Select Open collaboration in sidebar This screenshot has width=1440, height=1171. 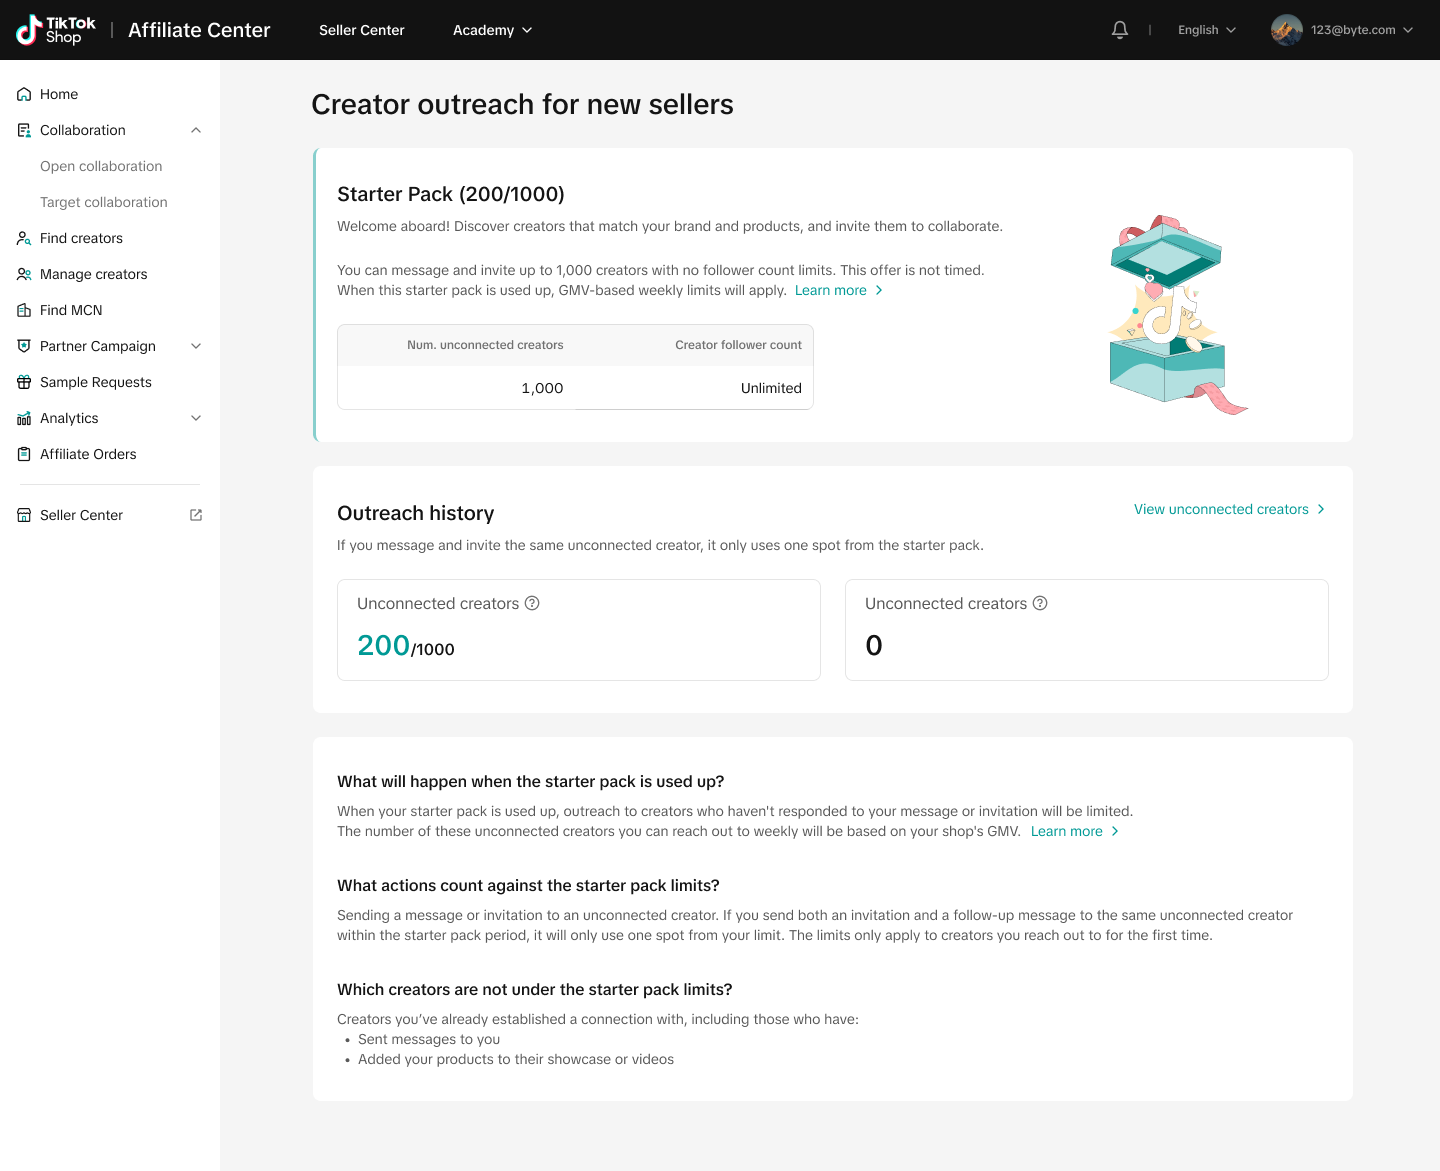(101, 166)
